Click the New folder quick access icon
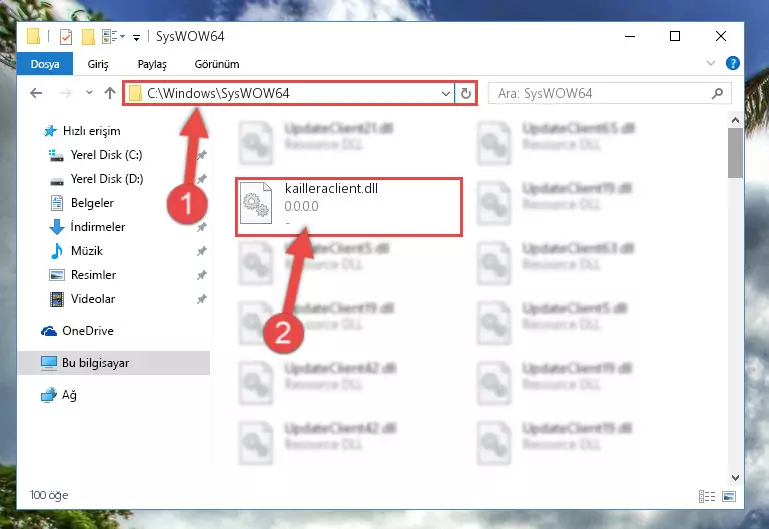Screen dimensions: 769x529 pos(88,37)
